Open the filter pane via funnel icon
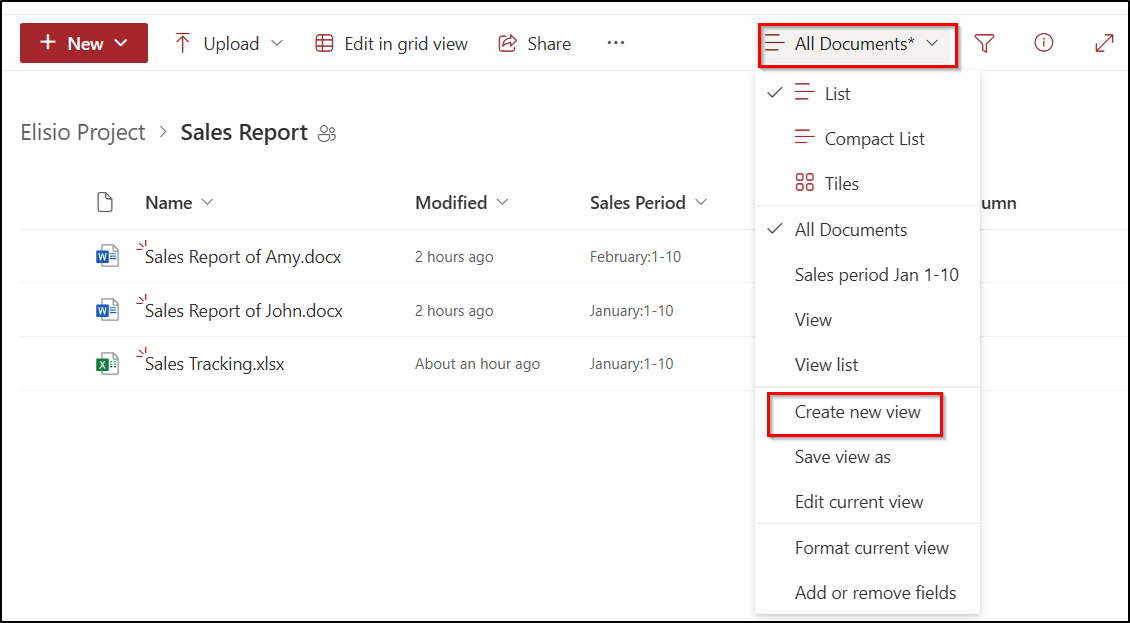 click(x=985, y=43)
